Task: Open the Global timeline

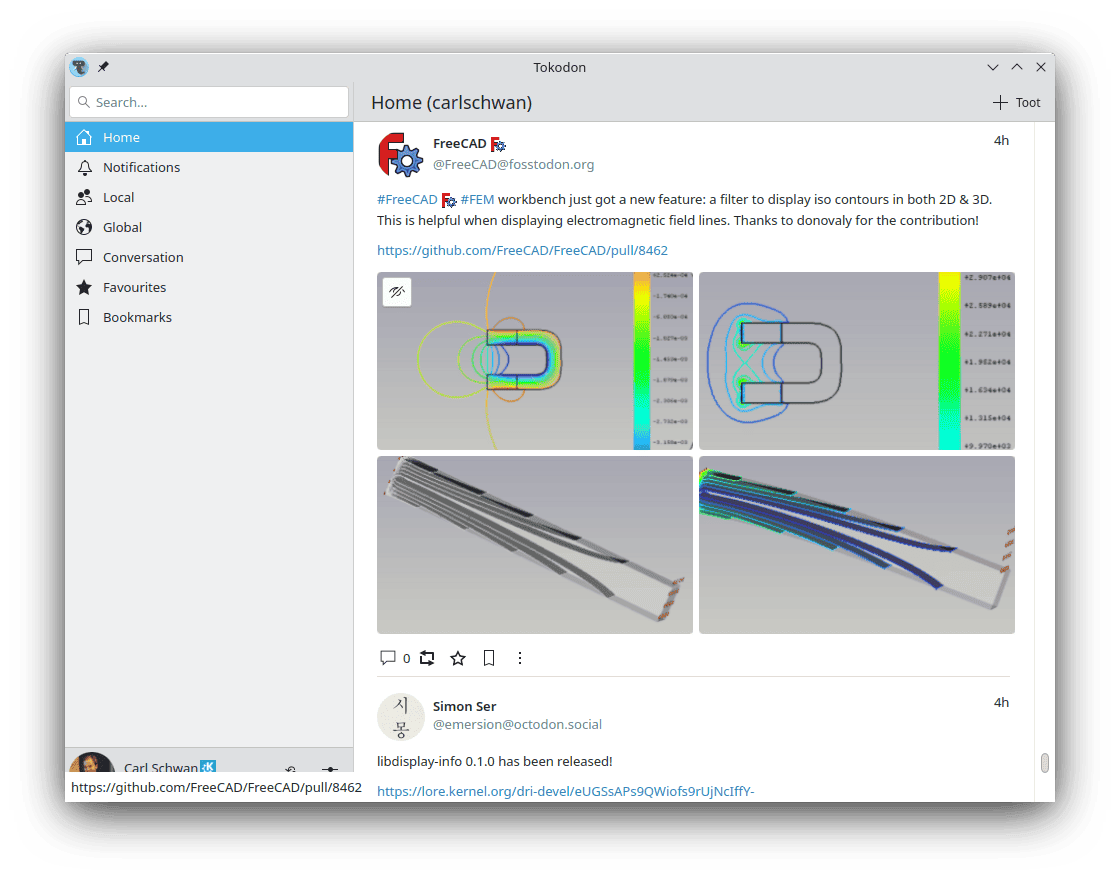Action: [x=209, y=227]
